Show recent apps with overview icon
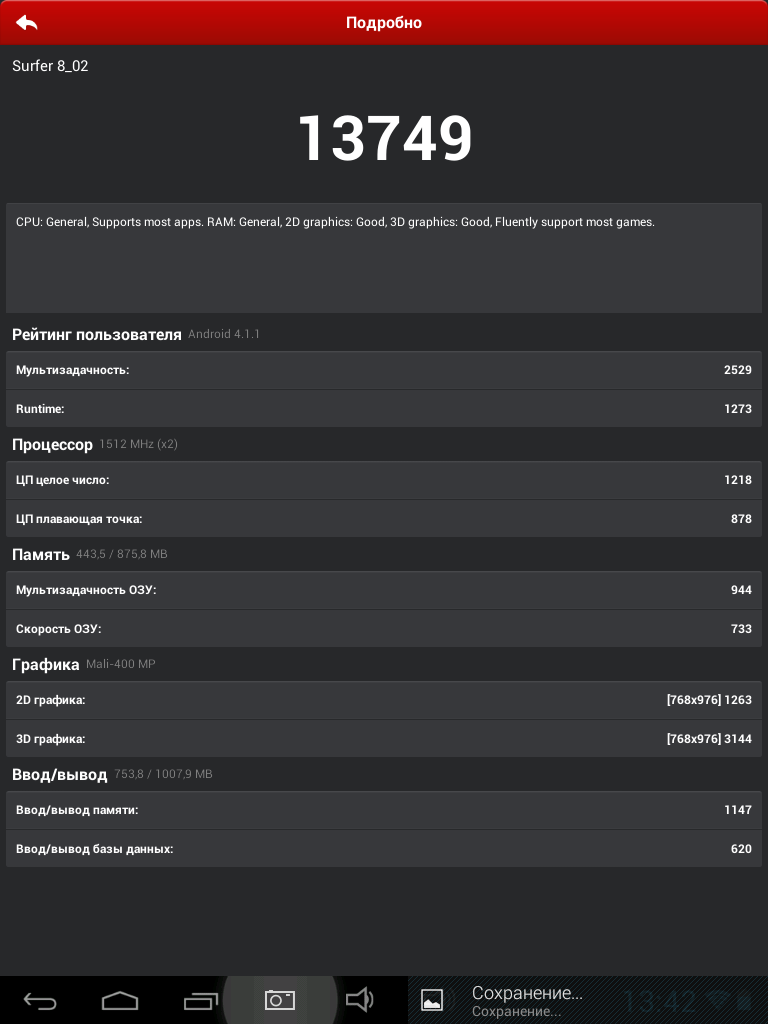 200,1000
